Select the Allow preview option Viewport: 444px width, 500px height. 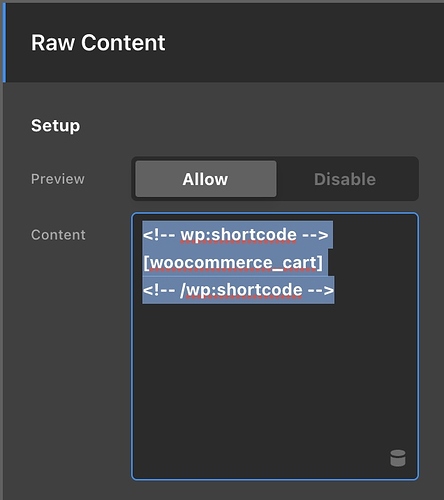(x=206, y=179)
